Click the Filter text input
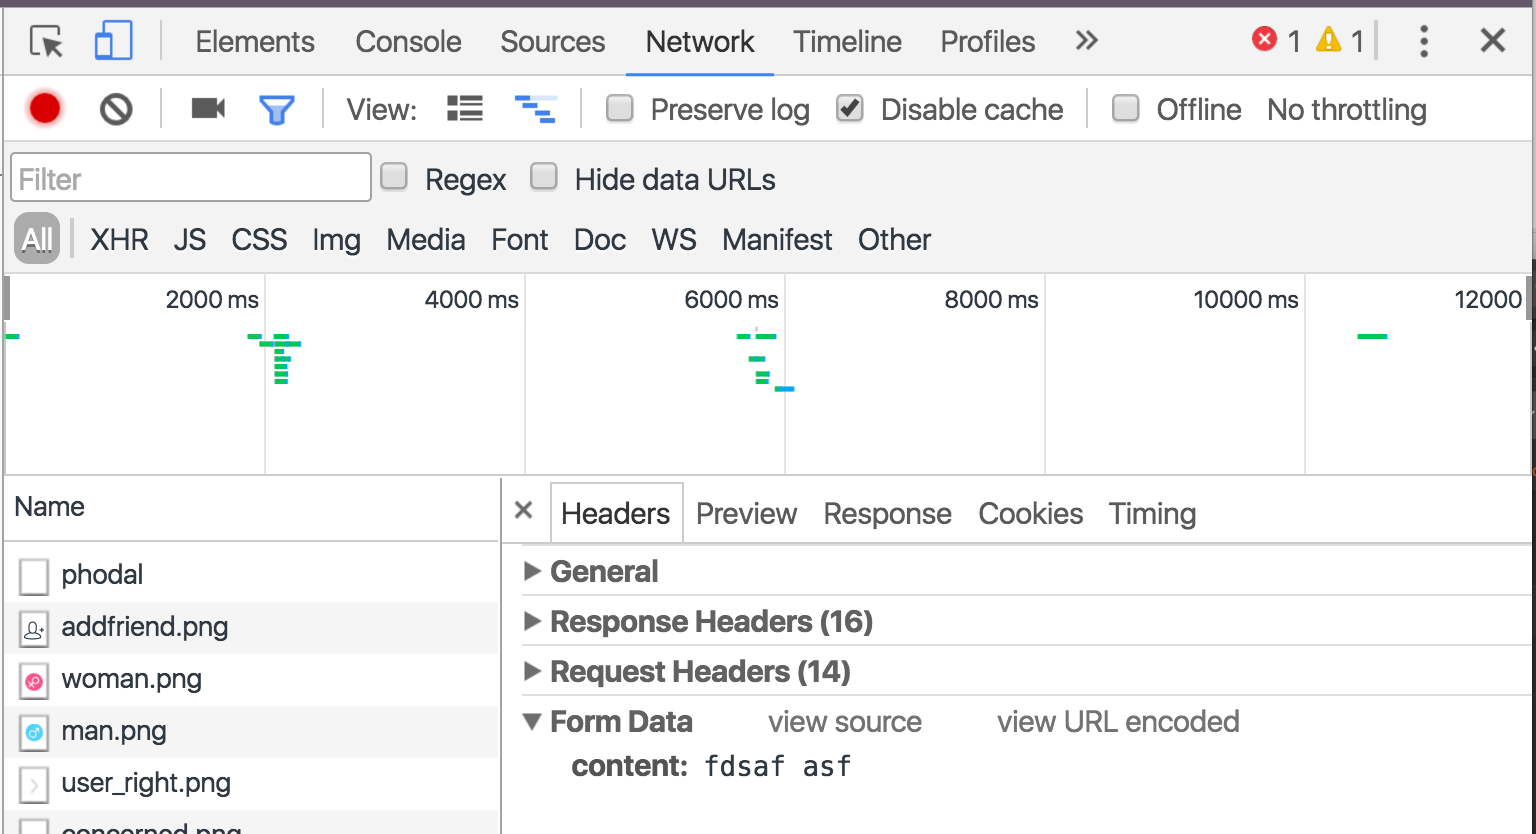The image size is (1536, 834). [191, 178]
